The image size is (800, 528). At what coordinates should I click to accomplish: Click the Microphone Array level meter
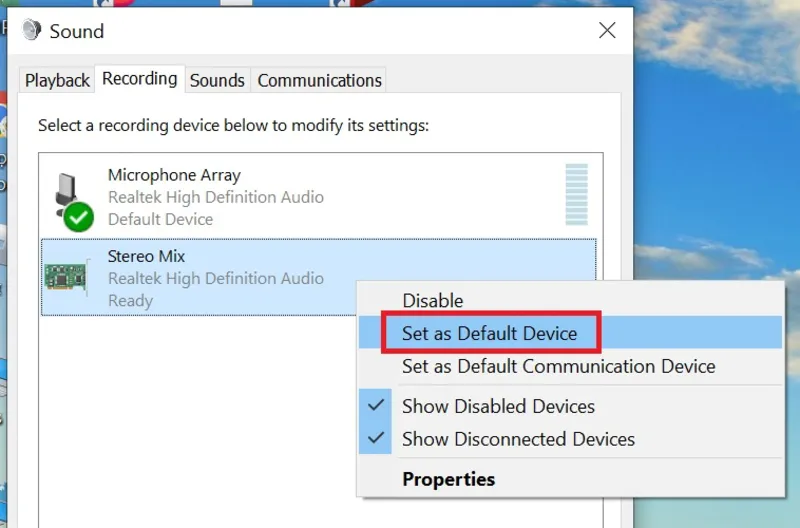(x=576, y=196)
